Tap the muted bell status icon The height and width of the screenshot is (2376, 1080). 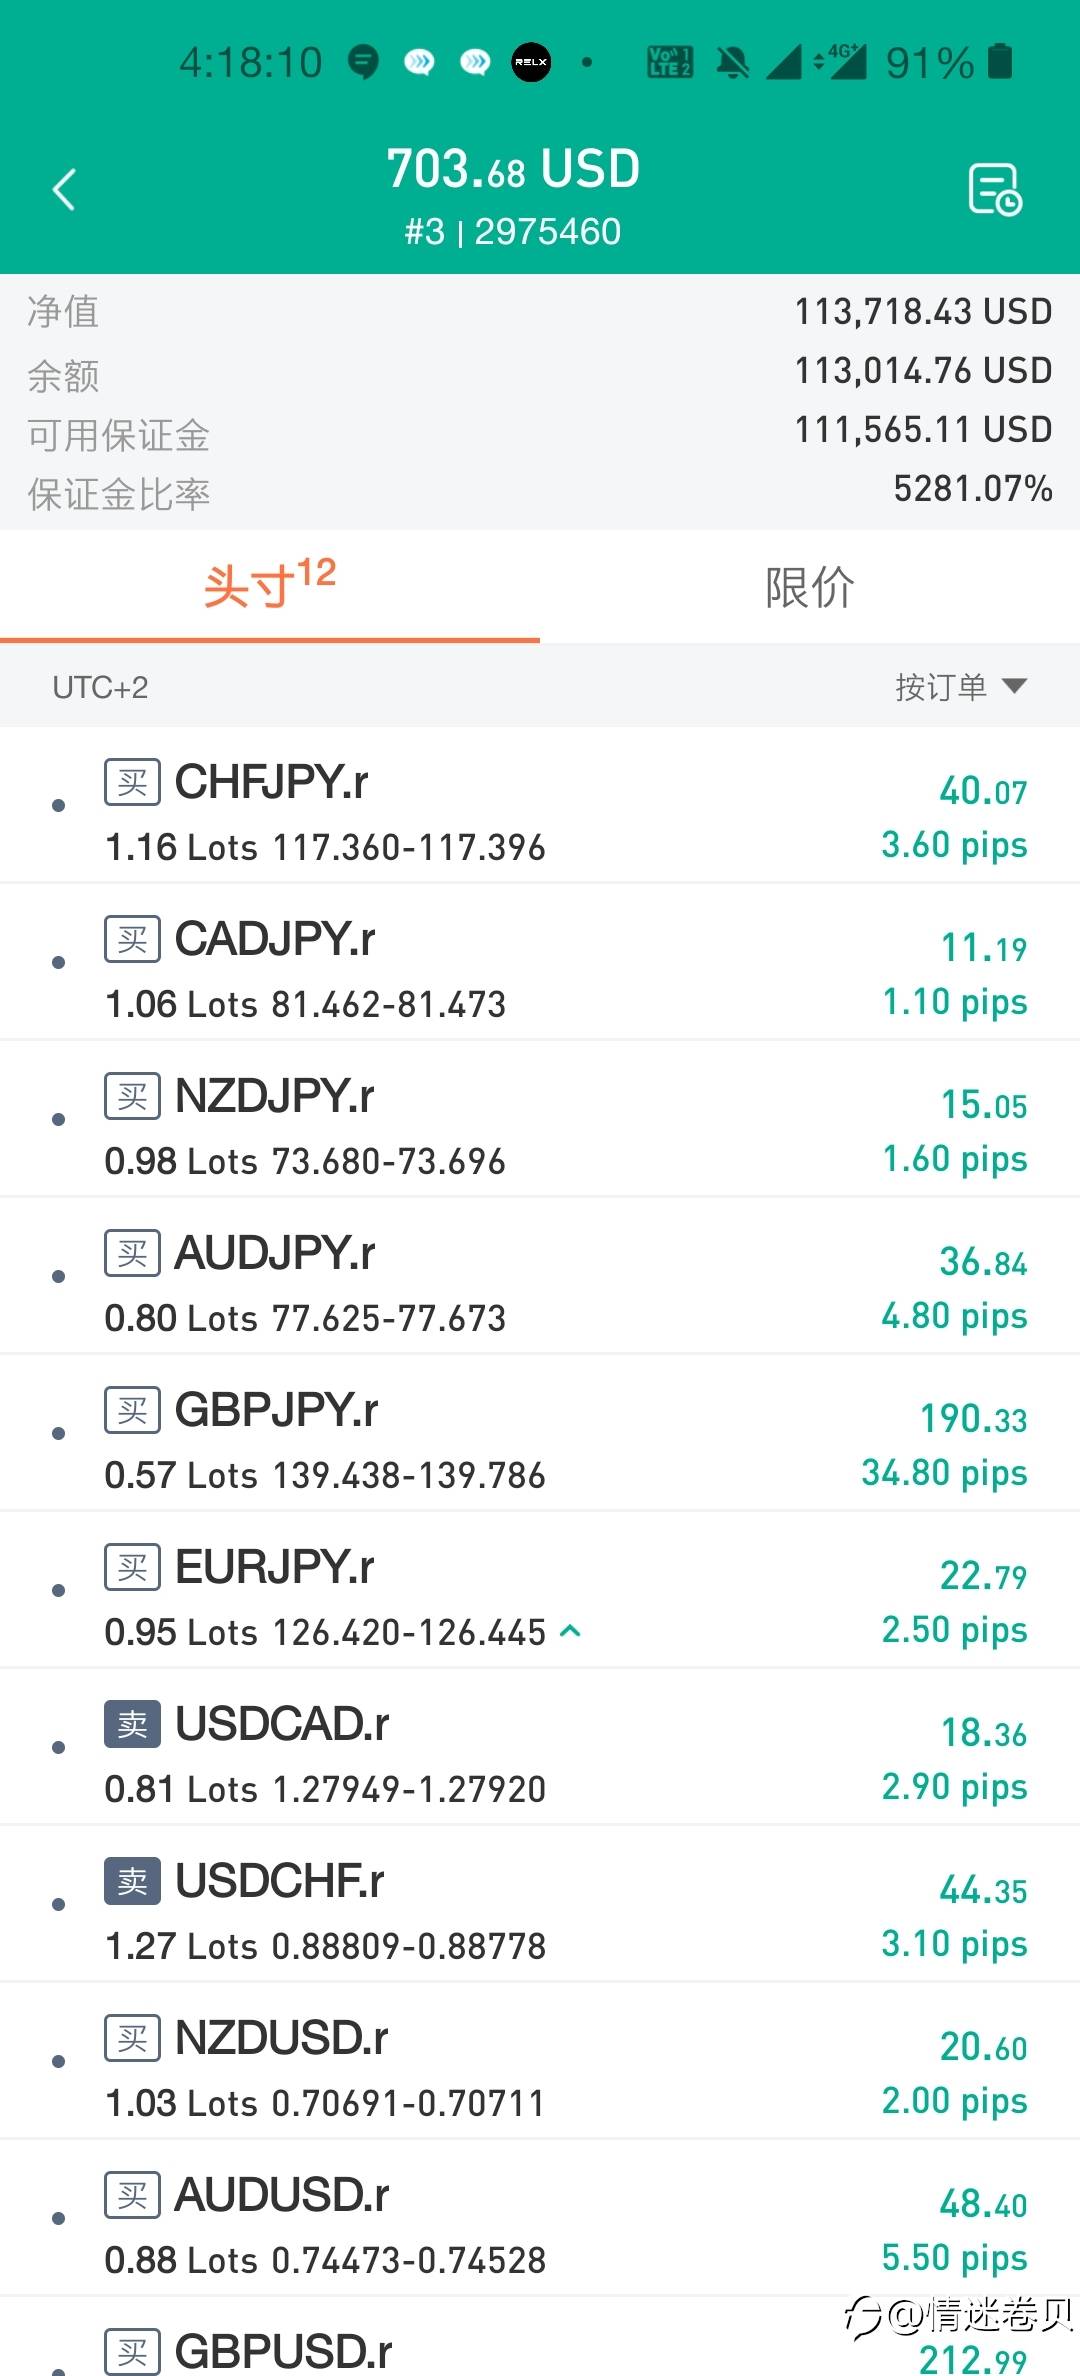click(732, 63)
